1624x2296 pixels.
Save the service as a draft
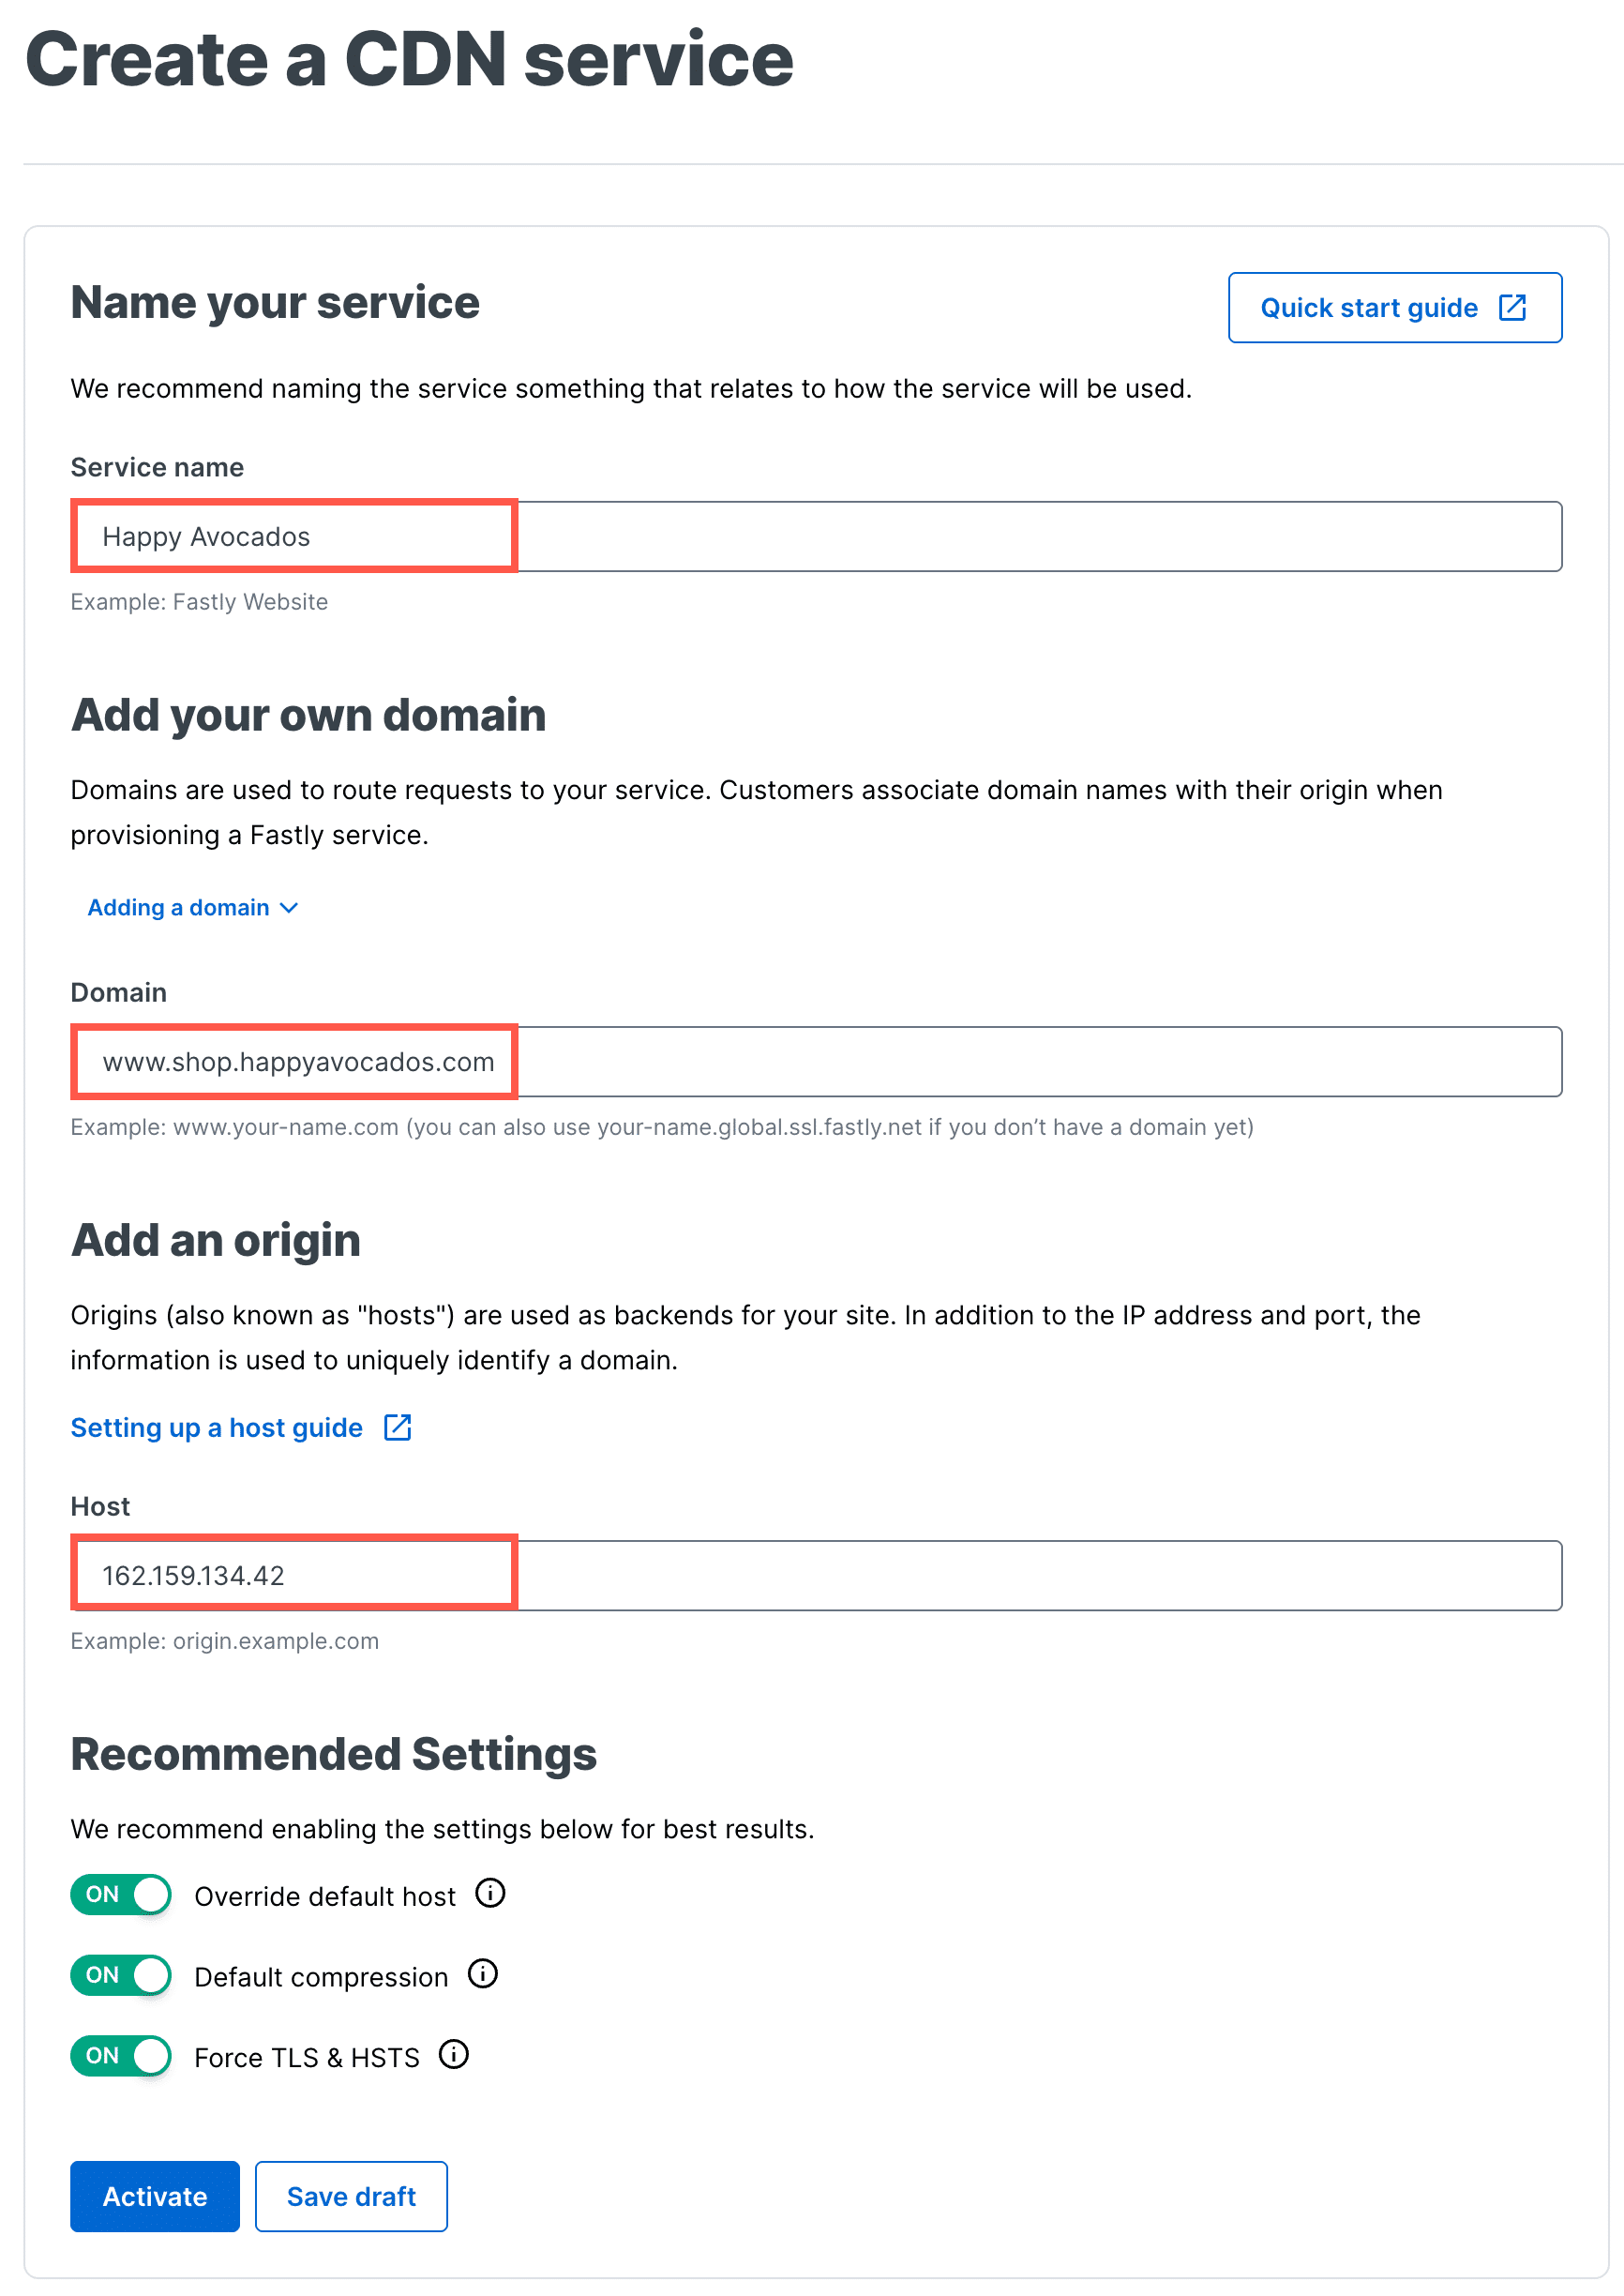click(x=351, y=2196)
